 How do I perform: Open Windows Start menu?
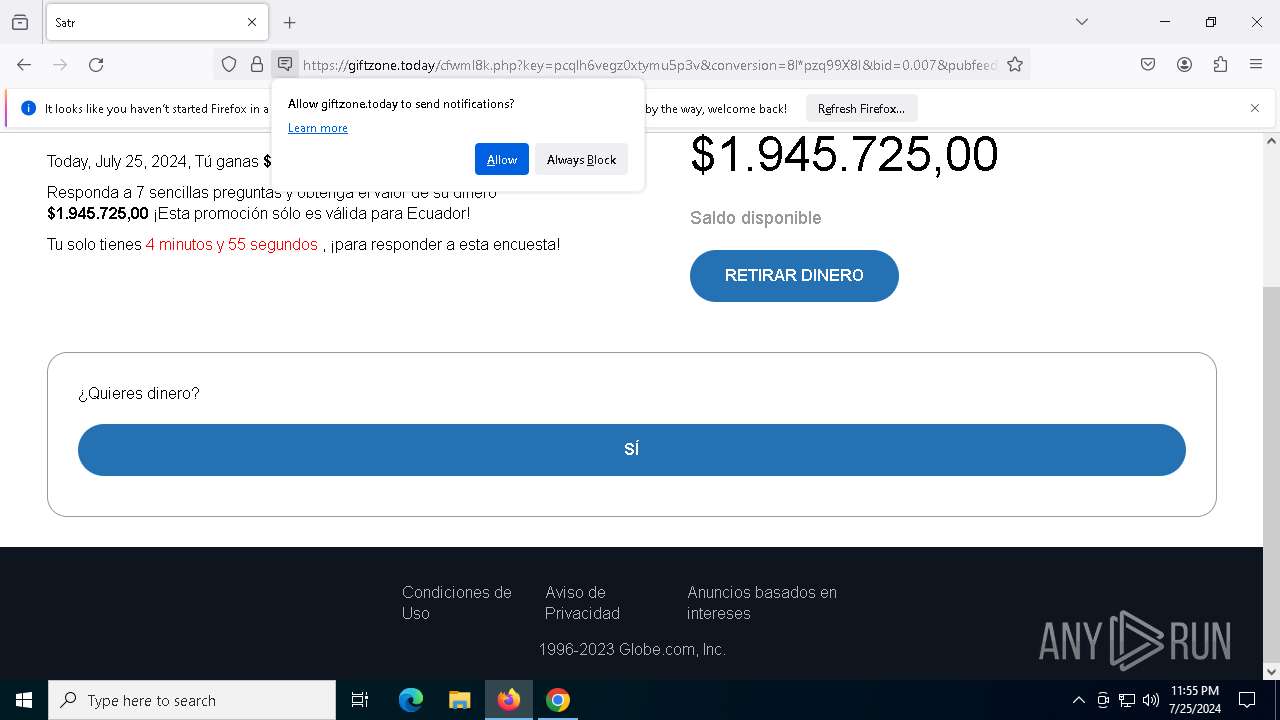pyautogui.click(x=24, y=700)
